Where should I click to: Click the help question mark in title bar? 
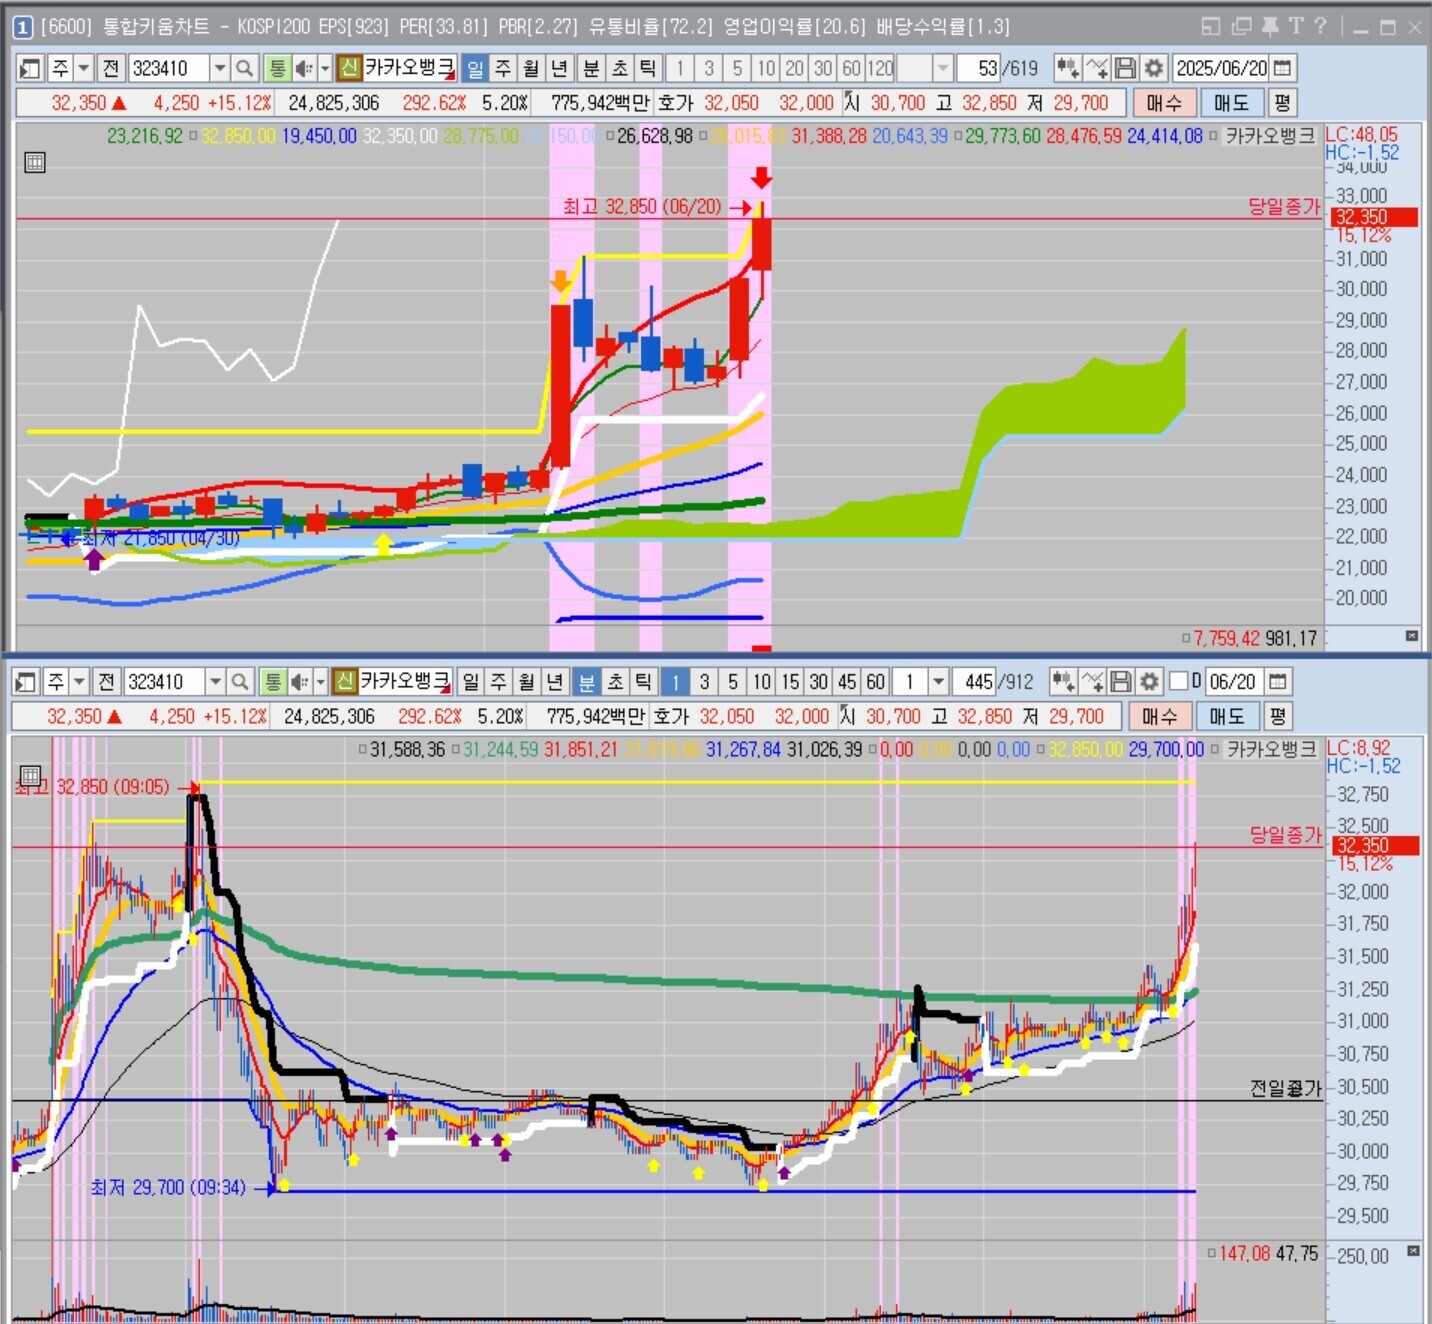1320,27
